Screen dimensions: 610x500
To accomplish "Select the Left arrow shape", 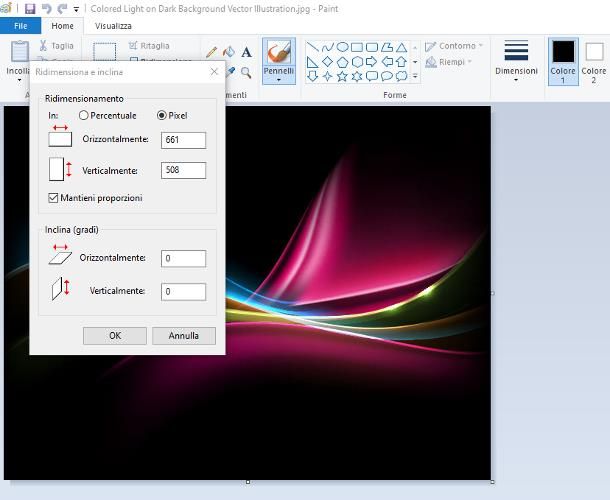I will [x=387, y=61].
